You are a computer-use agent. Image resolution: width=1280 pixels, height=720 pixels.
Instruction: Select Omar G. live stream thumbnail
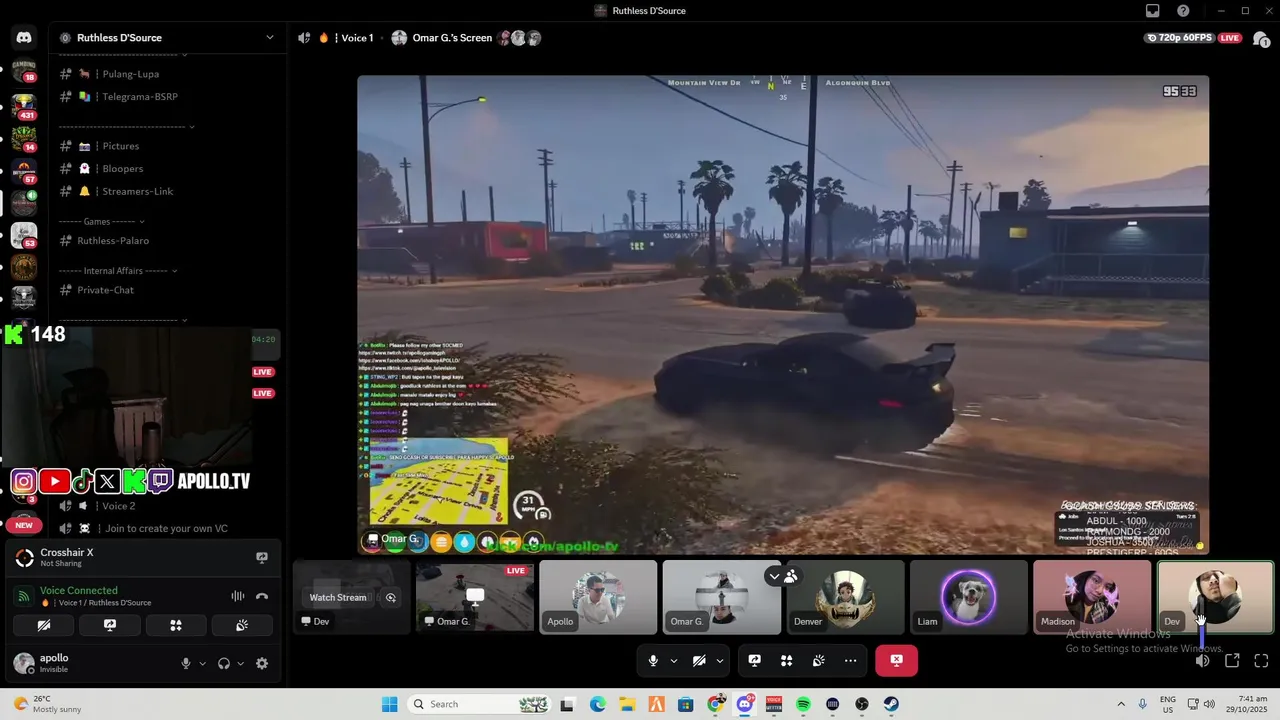coord(474,597)
